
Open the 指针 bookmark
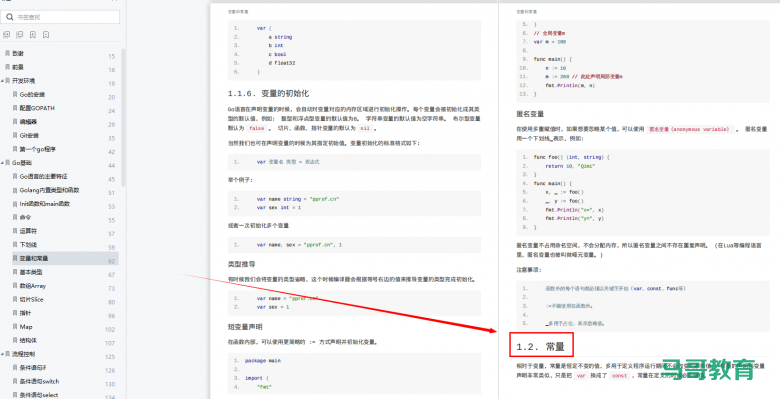coord(25,313)
